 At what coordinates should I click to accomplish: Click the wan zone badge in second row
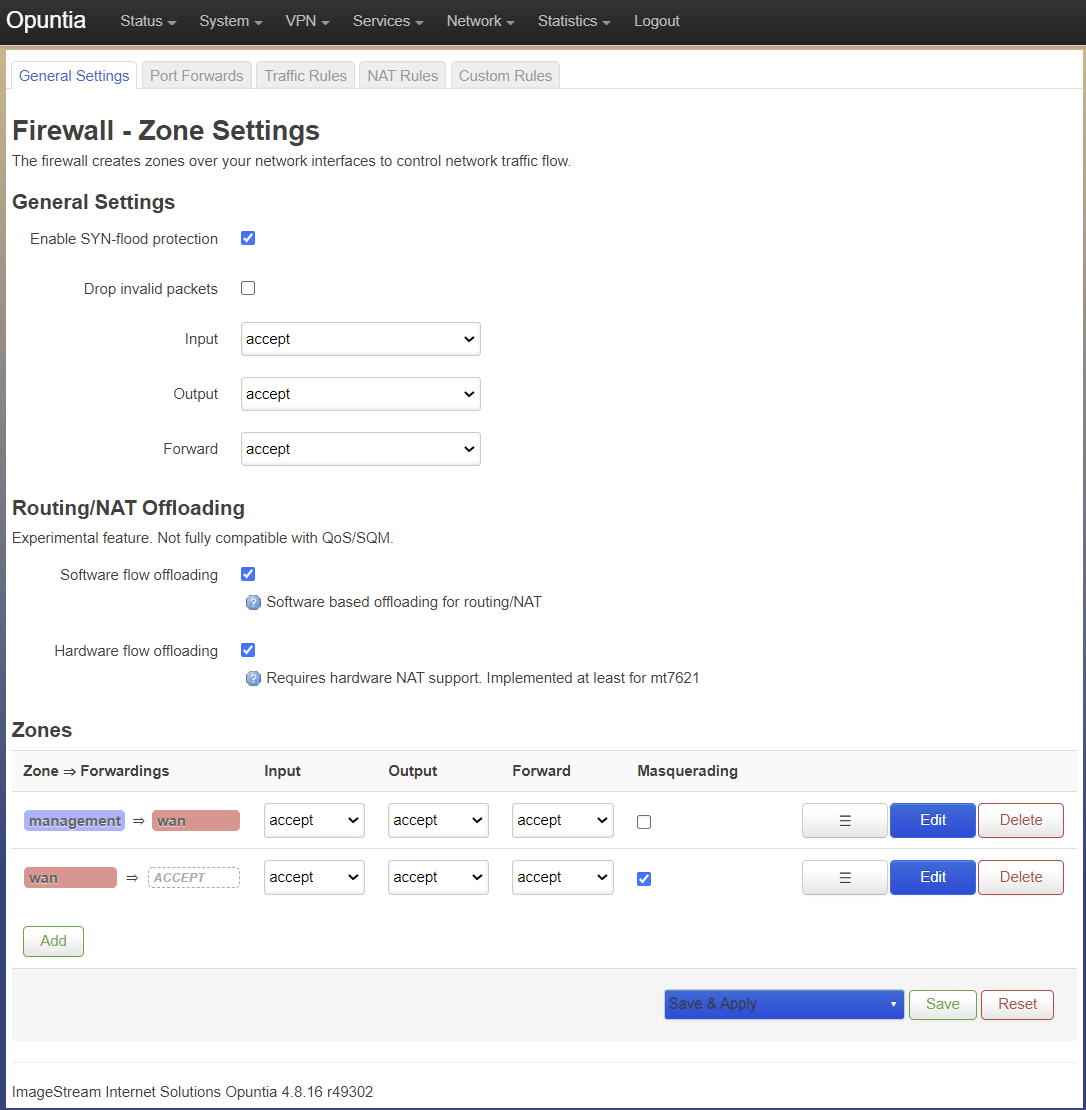point(70,878)
